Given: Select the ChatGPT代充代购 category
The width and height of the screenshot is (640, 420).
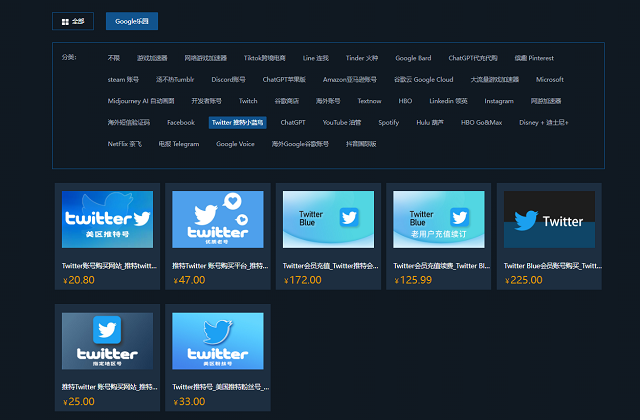Looking at the screenshot, I should pos(473,58).
